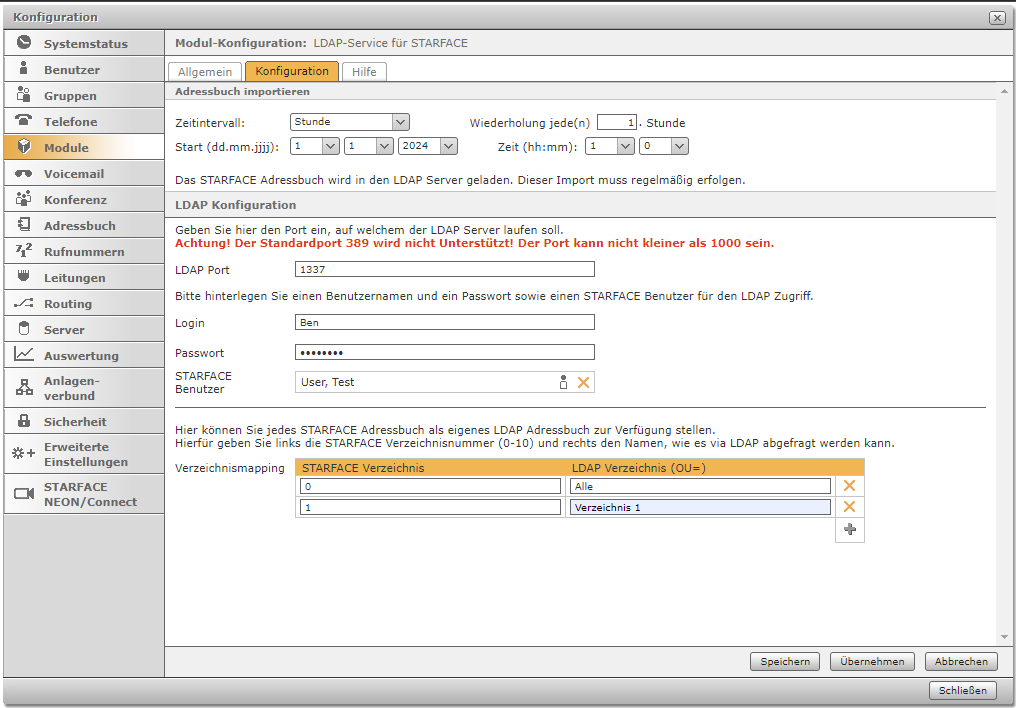Click the Wiederholung jede(n) number field
Viewport: 1016px width, 708px height.
(617, 122)
